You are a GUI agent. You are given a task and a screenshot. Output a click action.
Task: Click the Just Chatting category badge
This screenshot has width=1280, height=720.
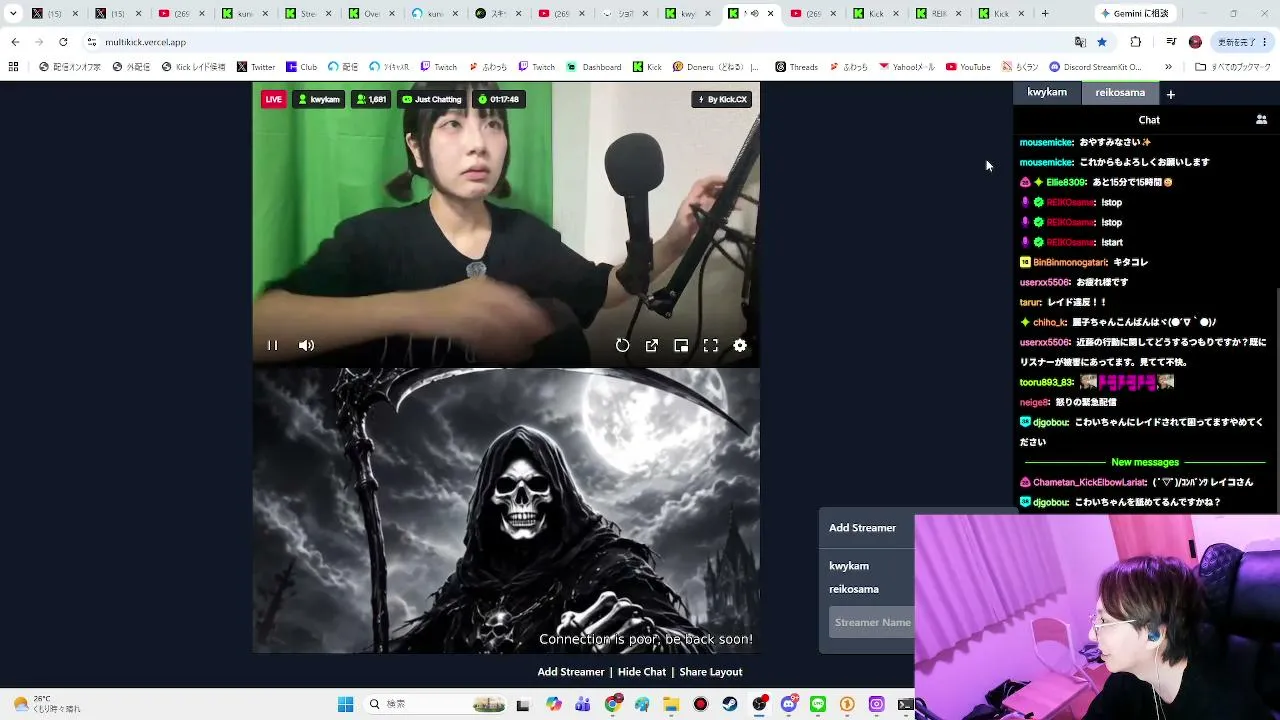click(431, 99)
